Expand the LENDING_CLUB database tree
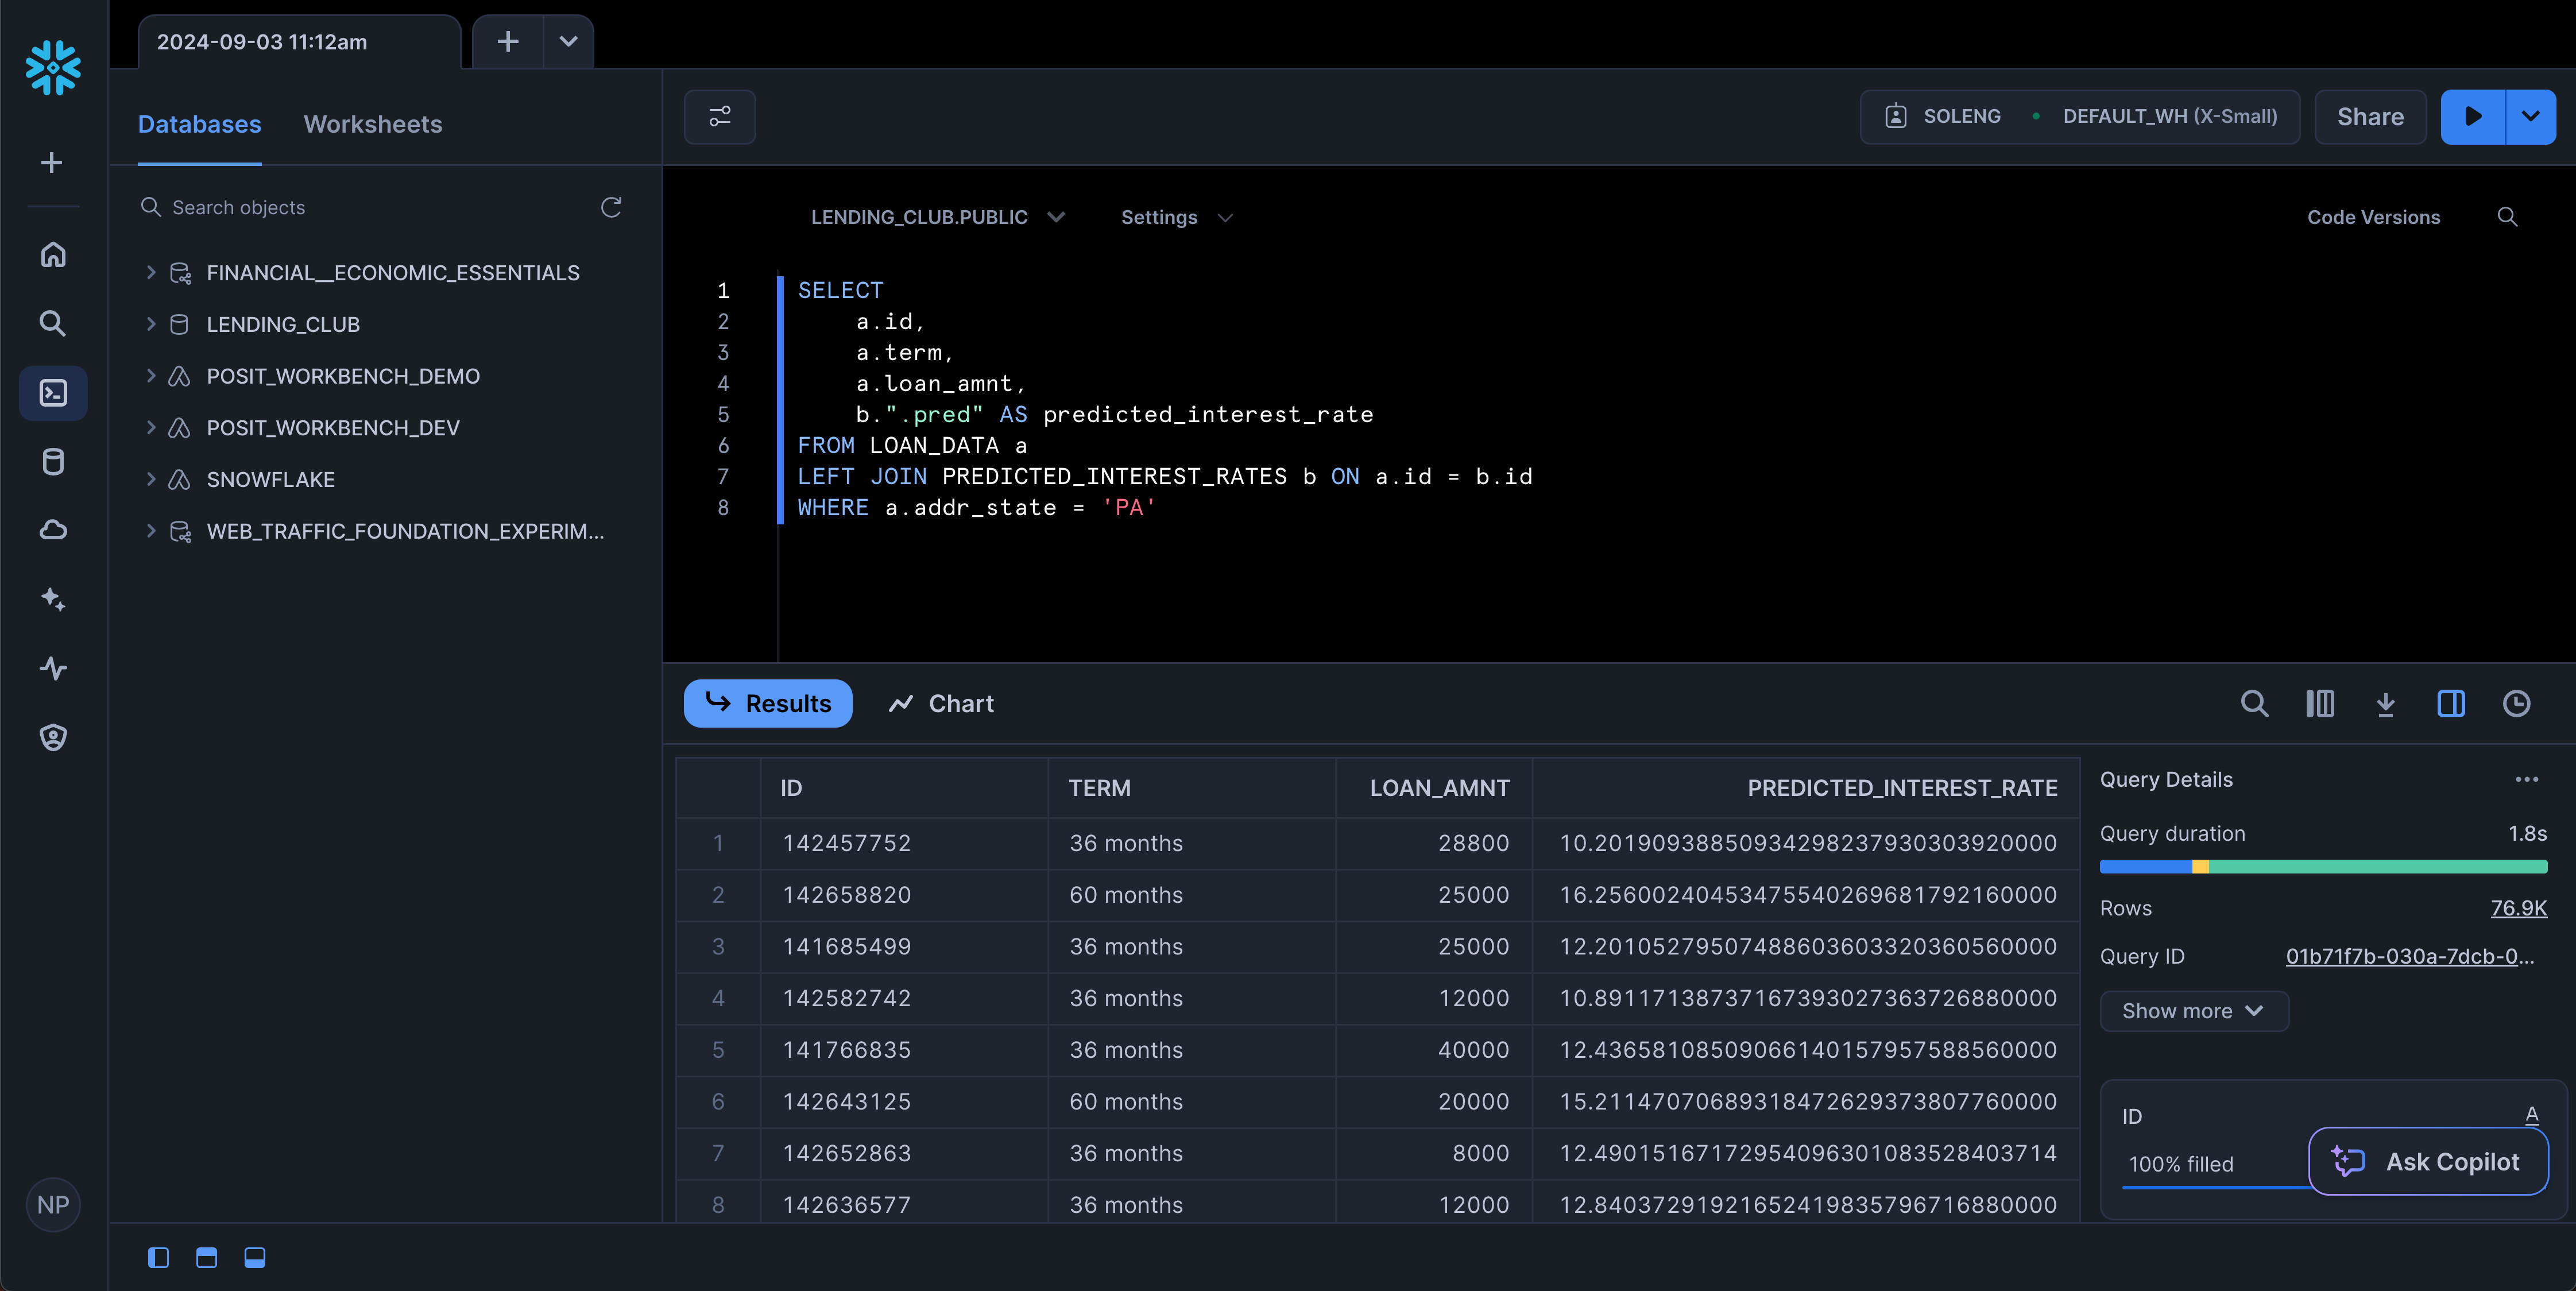 pyautogui.click(x=151, y=324)
